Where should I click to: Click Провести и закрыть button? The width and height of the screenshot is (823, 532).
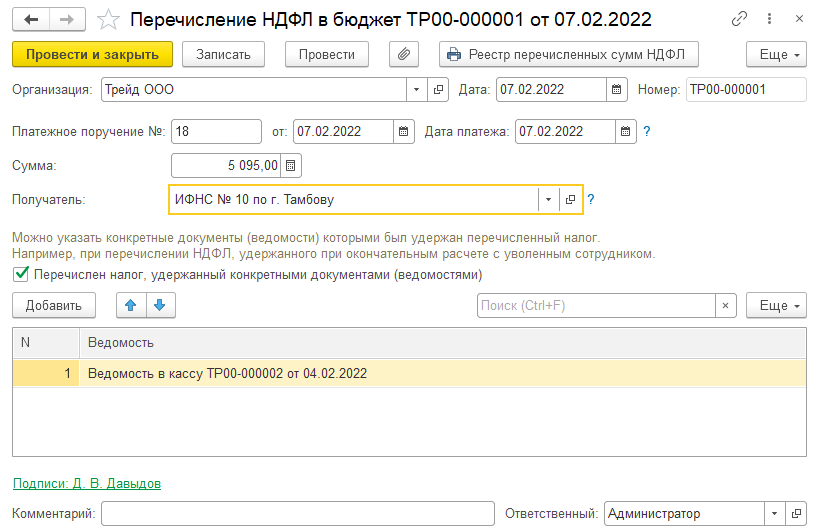point(92,55)
